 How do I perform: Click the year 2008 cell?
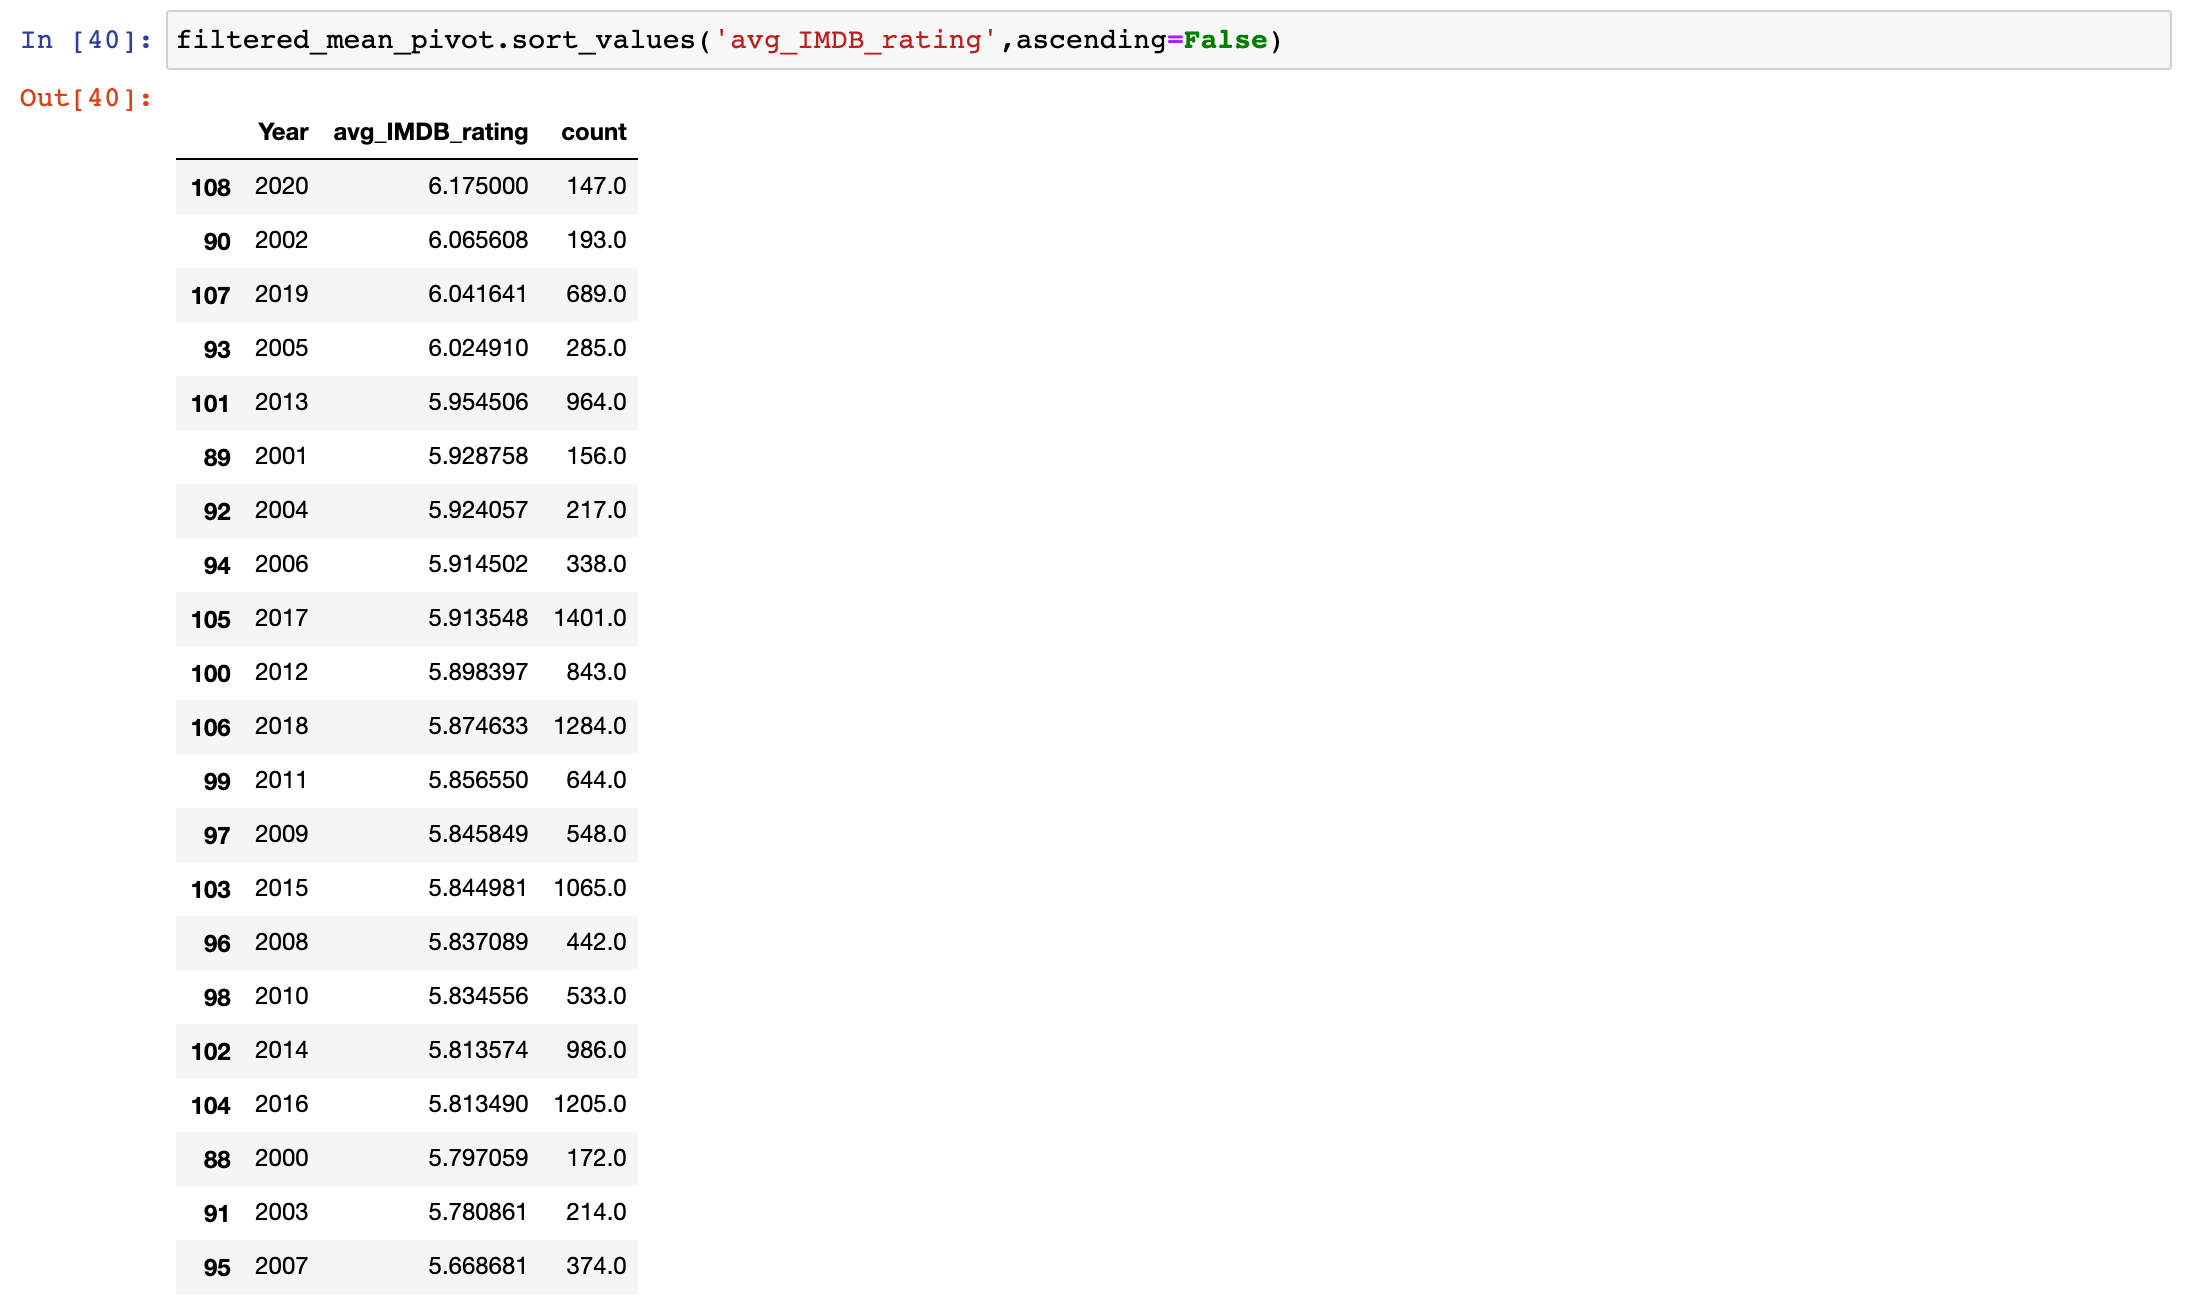tap(281, 942)
